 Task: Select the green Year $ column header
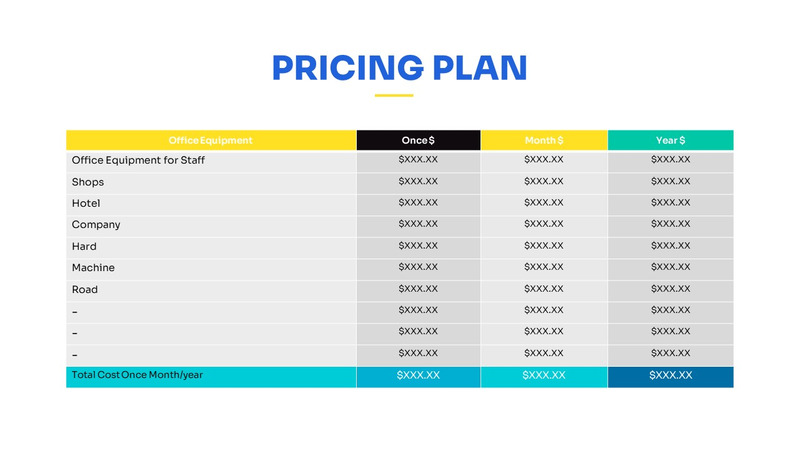coord(670,140)
